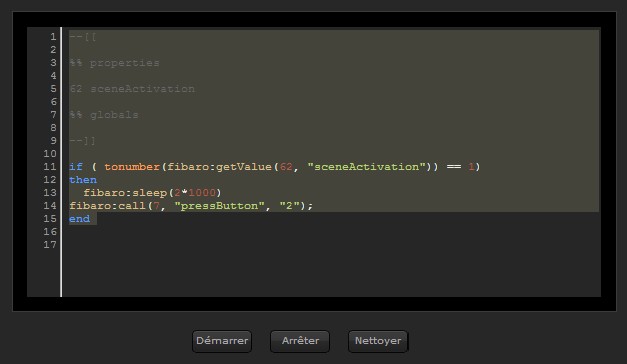Viewport: 627px width, 364px height.
Task: Select the "then" keyword on line 12
Action: 83,180
